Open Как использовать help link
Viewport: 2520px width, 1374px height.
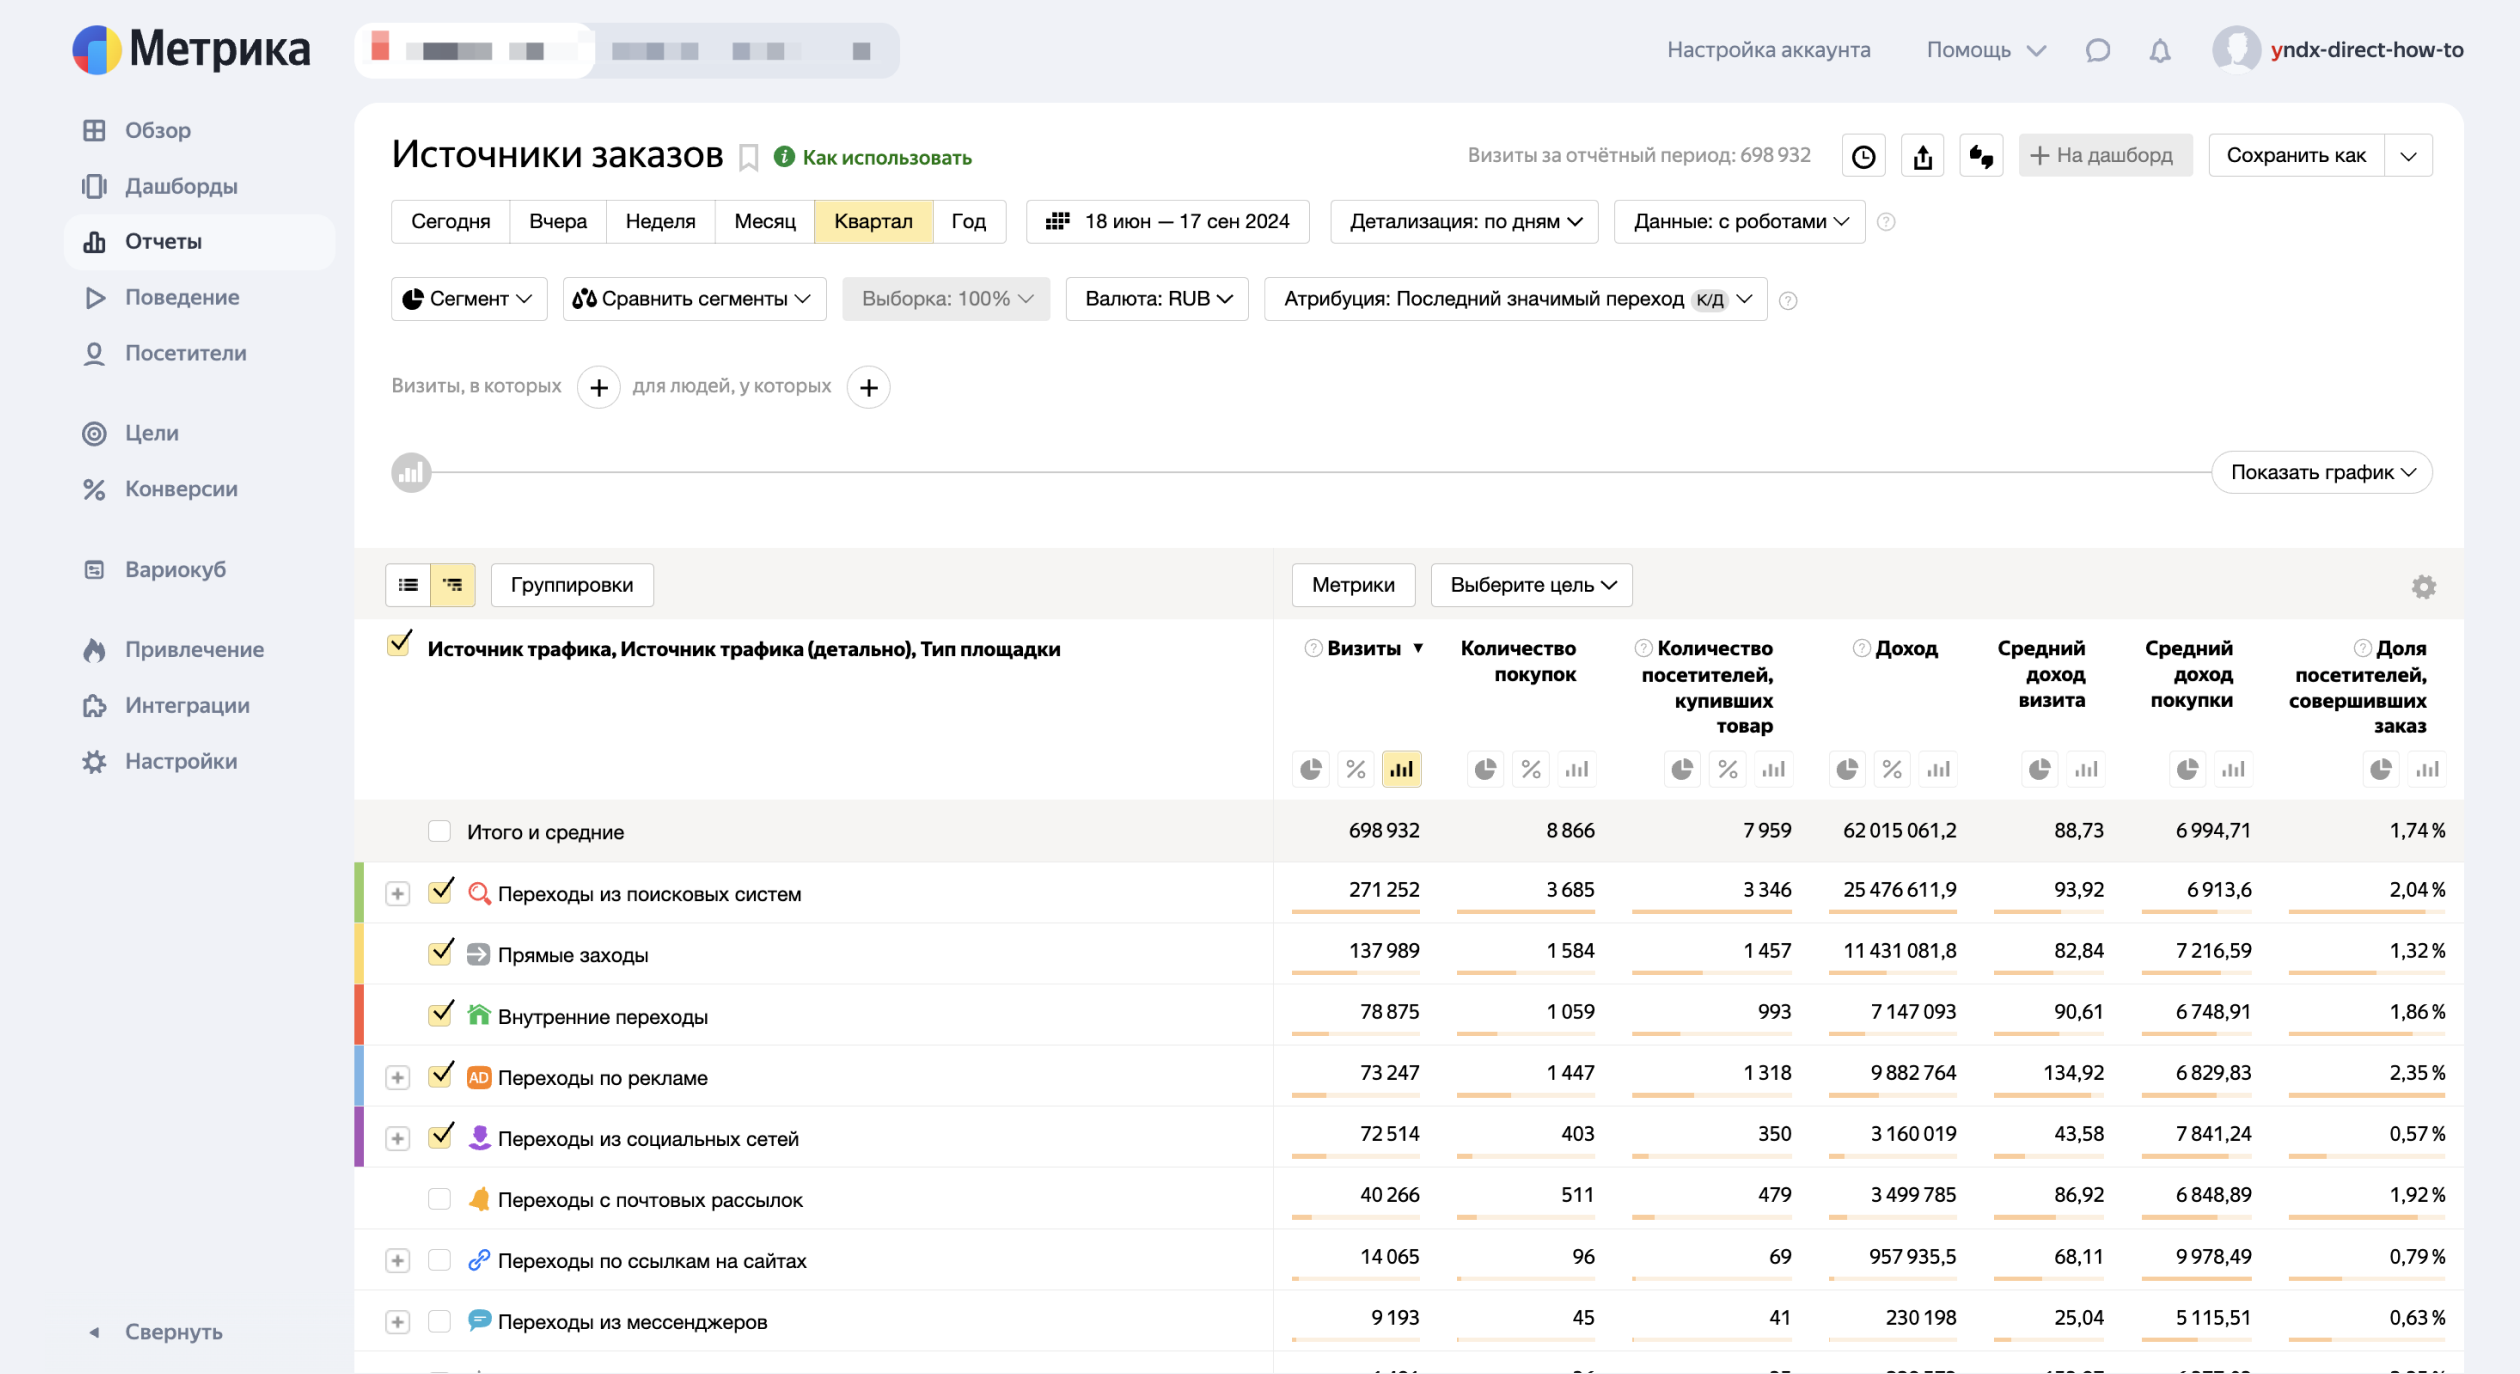pyautogui.click(x=886, y=157)
